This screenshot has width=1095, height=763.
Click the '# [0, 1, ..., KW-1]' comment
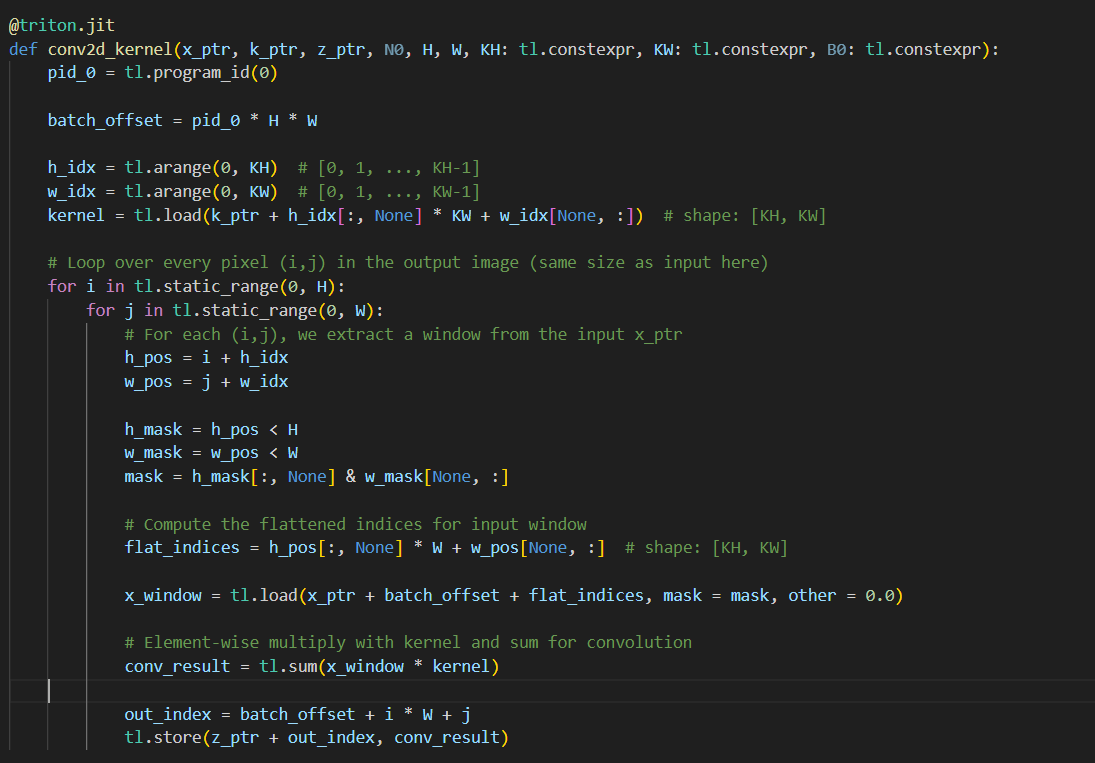click(389, 192)
